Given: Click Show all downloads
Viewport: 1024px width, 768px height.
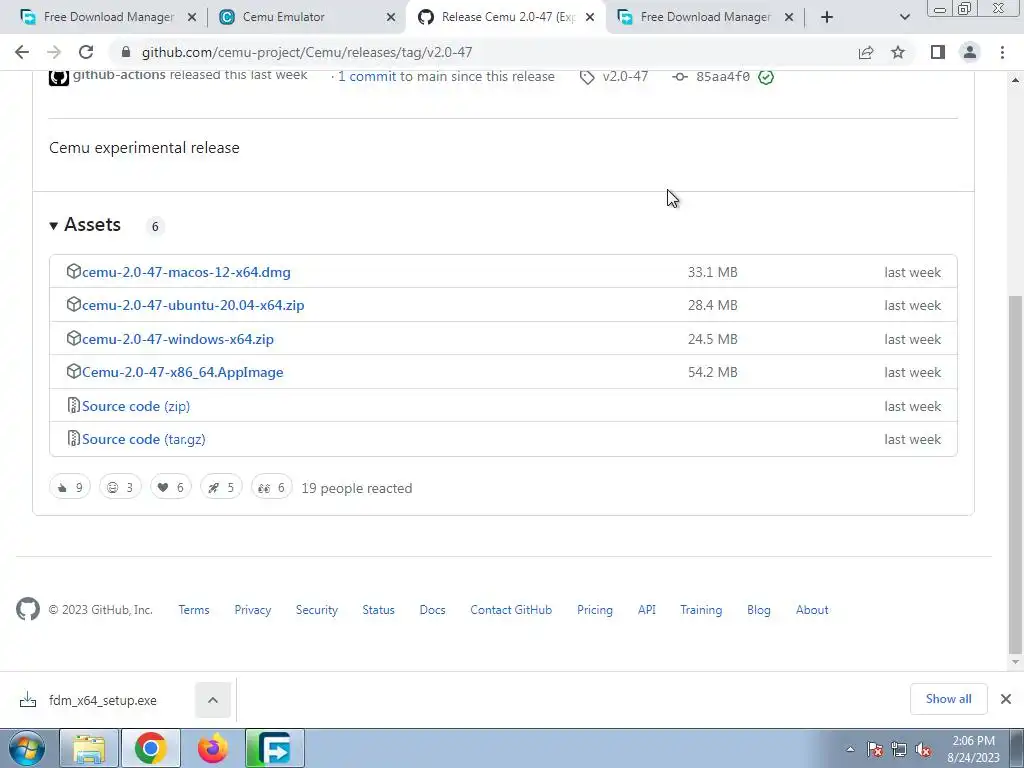Looking at the screenshot, I should pyautogui.click(x=948, y=699).
